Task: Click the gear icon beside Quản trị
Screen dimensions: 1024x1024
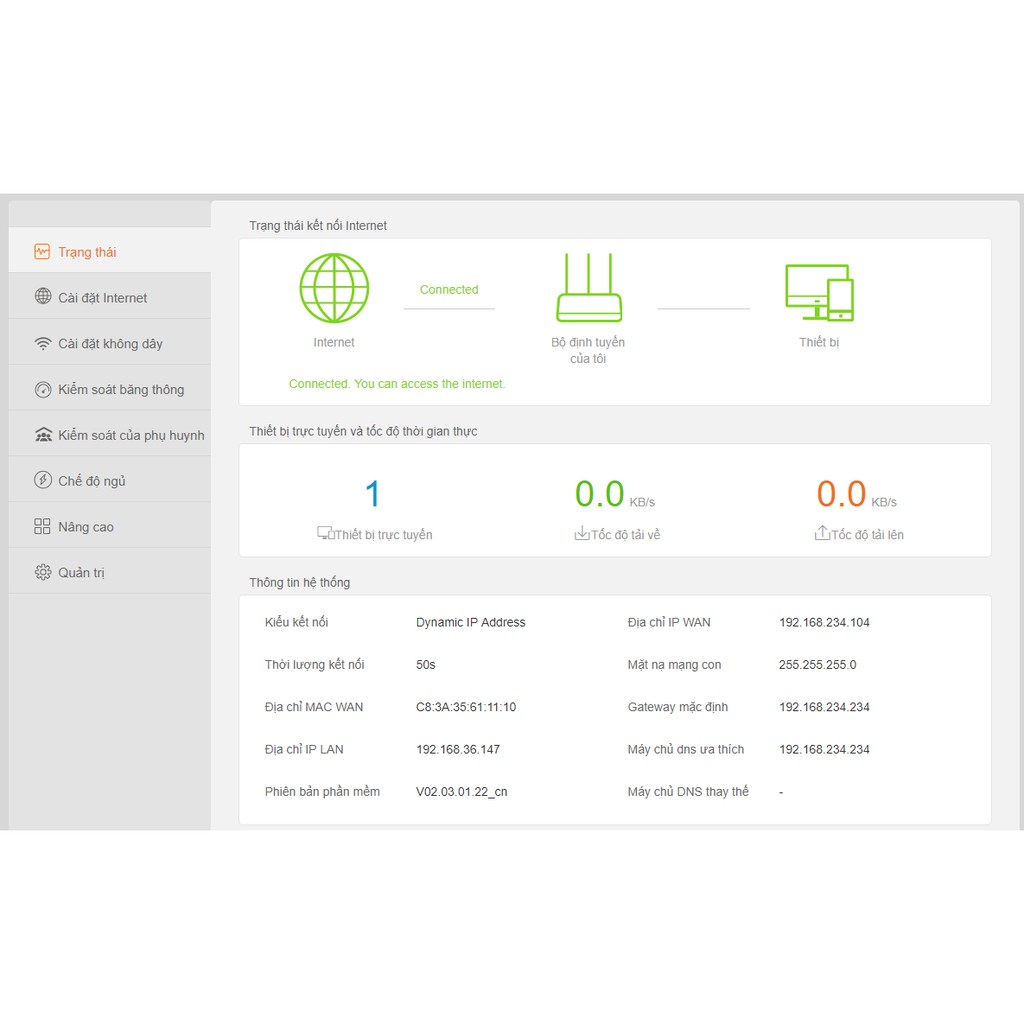Action: click(x=43, y=573)
